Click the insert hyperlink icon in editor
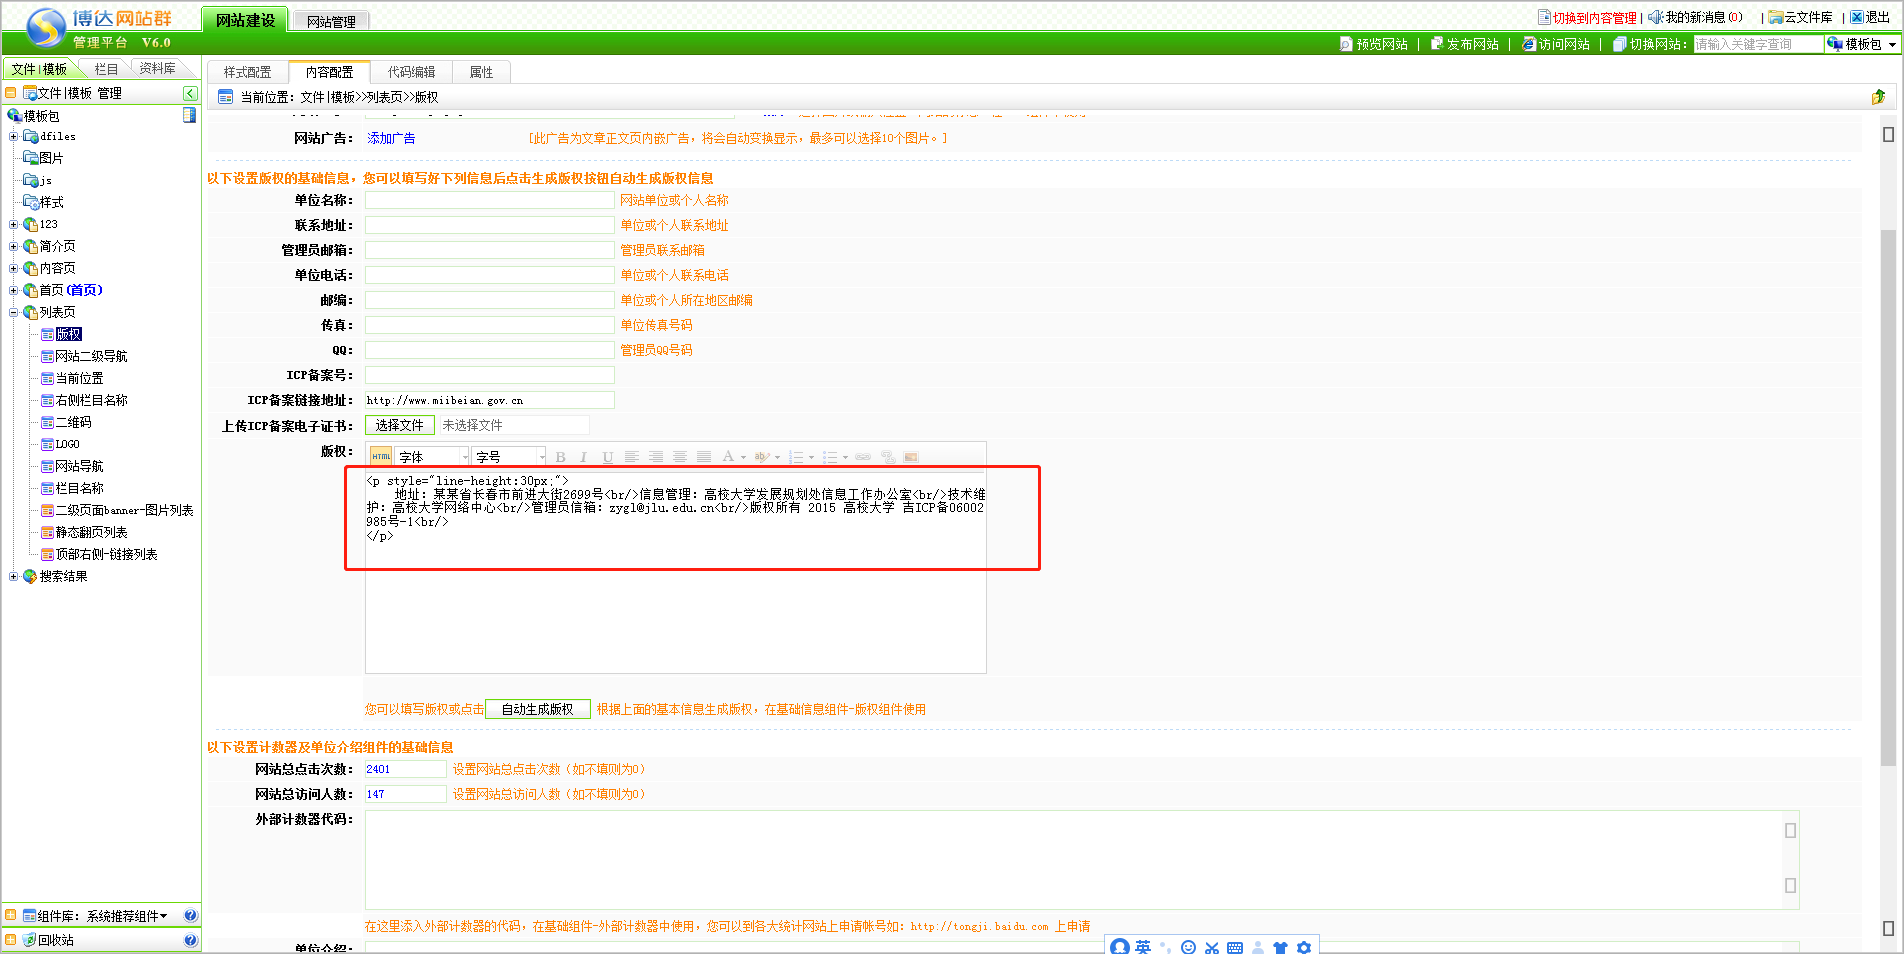 pos(862,457)
